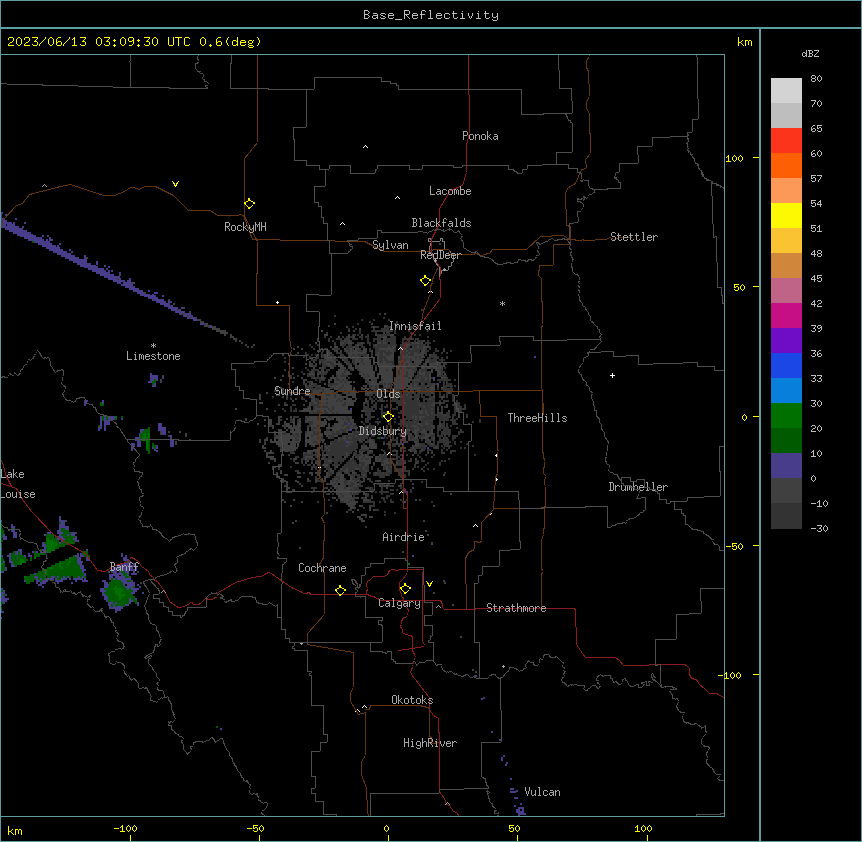Click the 80 dBZ legend value

point(816,79)
